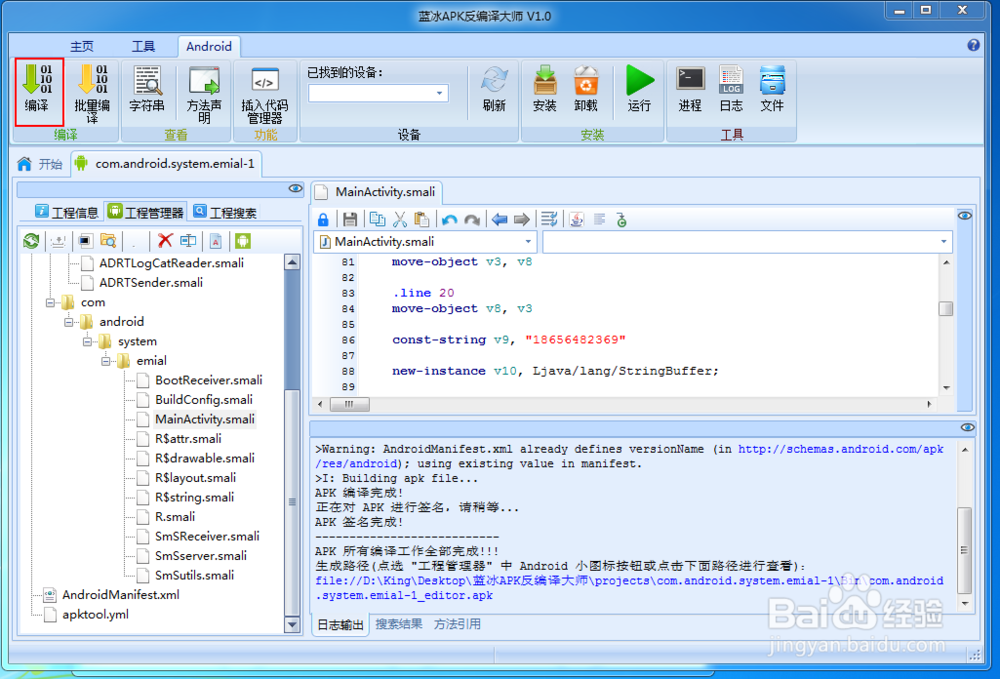Select the 日志输出 tab

coord(341,625)
